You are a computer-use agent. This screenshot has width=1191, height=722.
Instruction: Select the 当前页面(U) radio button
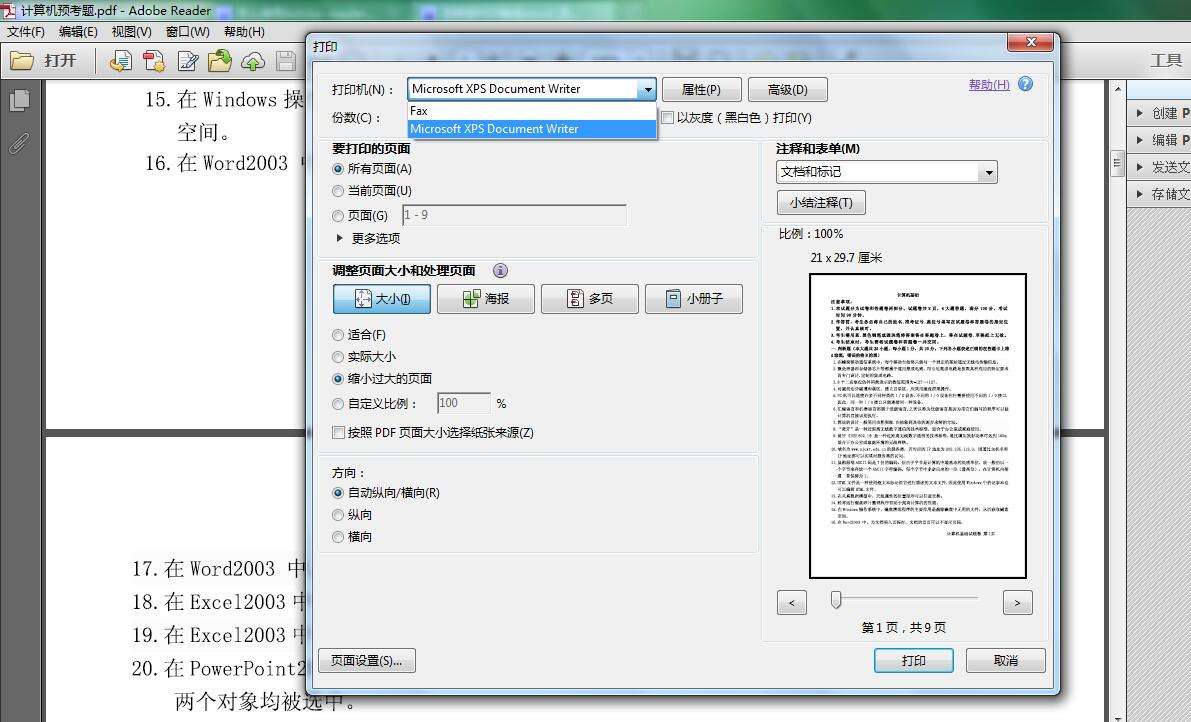coord(338,191)
